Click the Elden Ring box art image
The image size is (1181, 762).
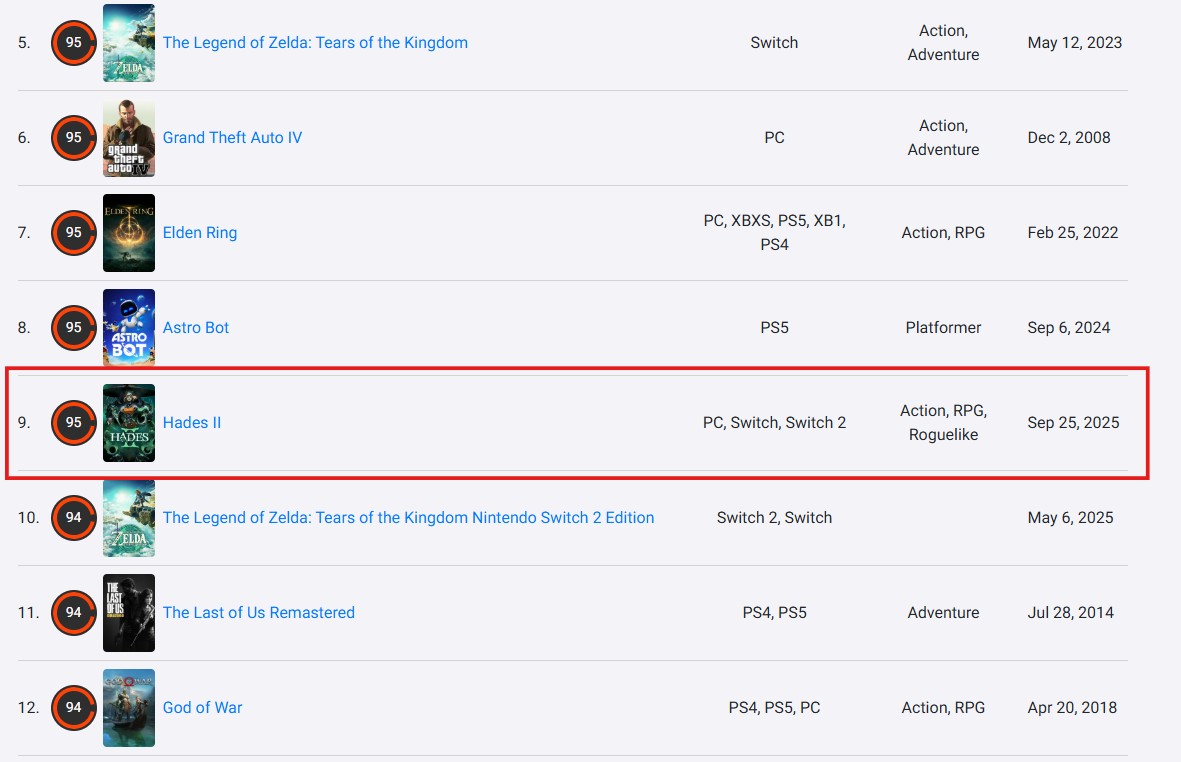coord(128,232)
